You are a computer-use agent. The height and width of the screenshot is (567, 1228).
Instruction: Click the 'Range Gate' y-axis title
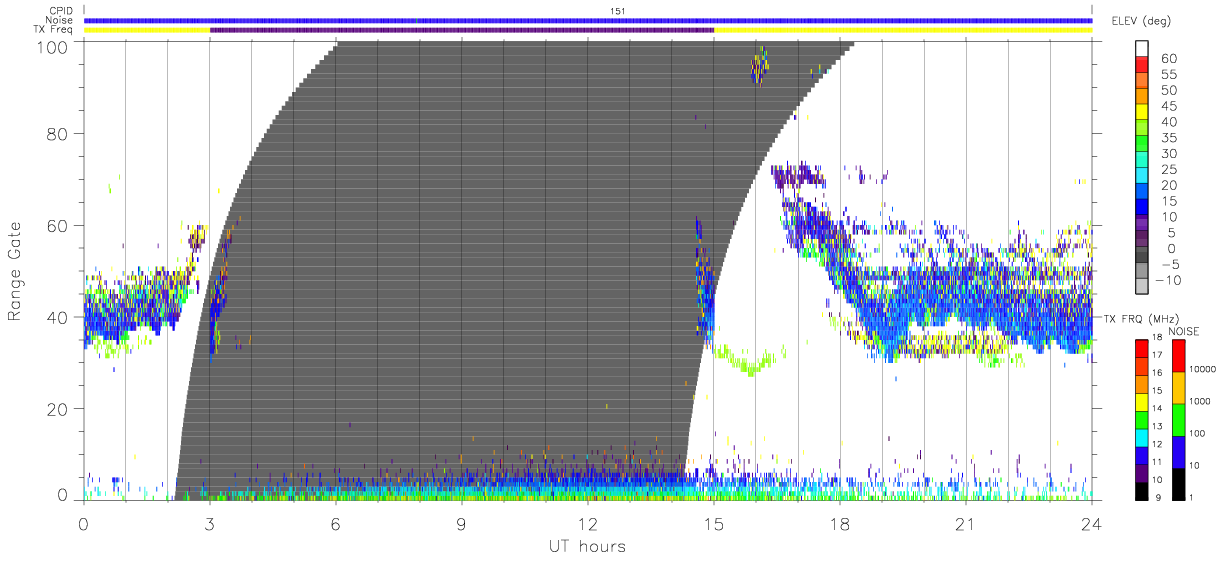click(16, 271)
